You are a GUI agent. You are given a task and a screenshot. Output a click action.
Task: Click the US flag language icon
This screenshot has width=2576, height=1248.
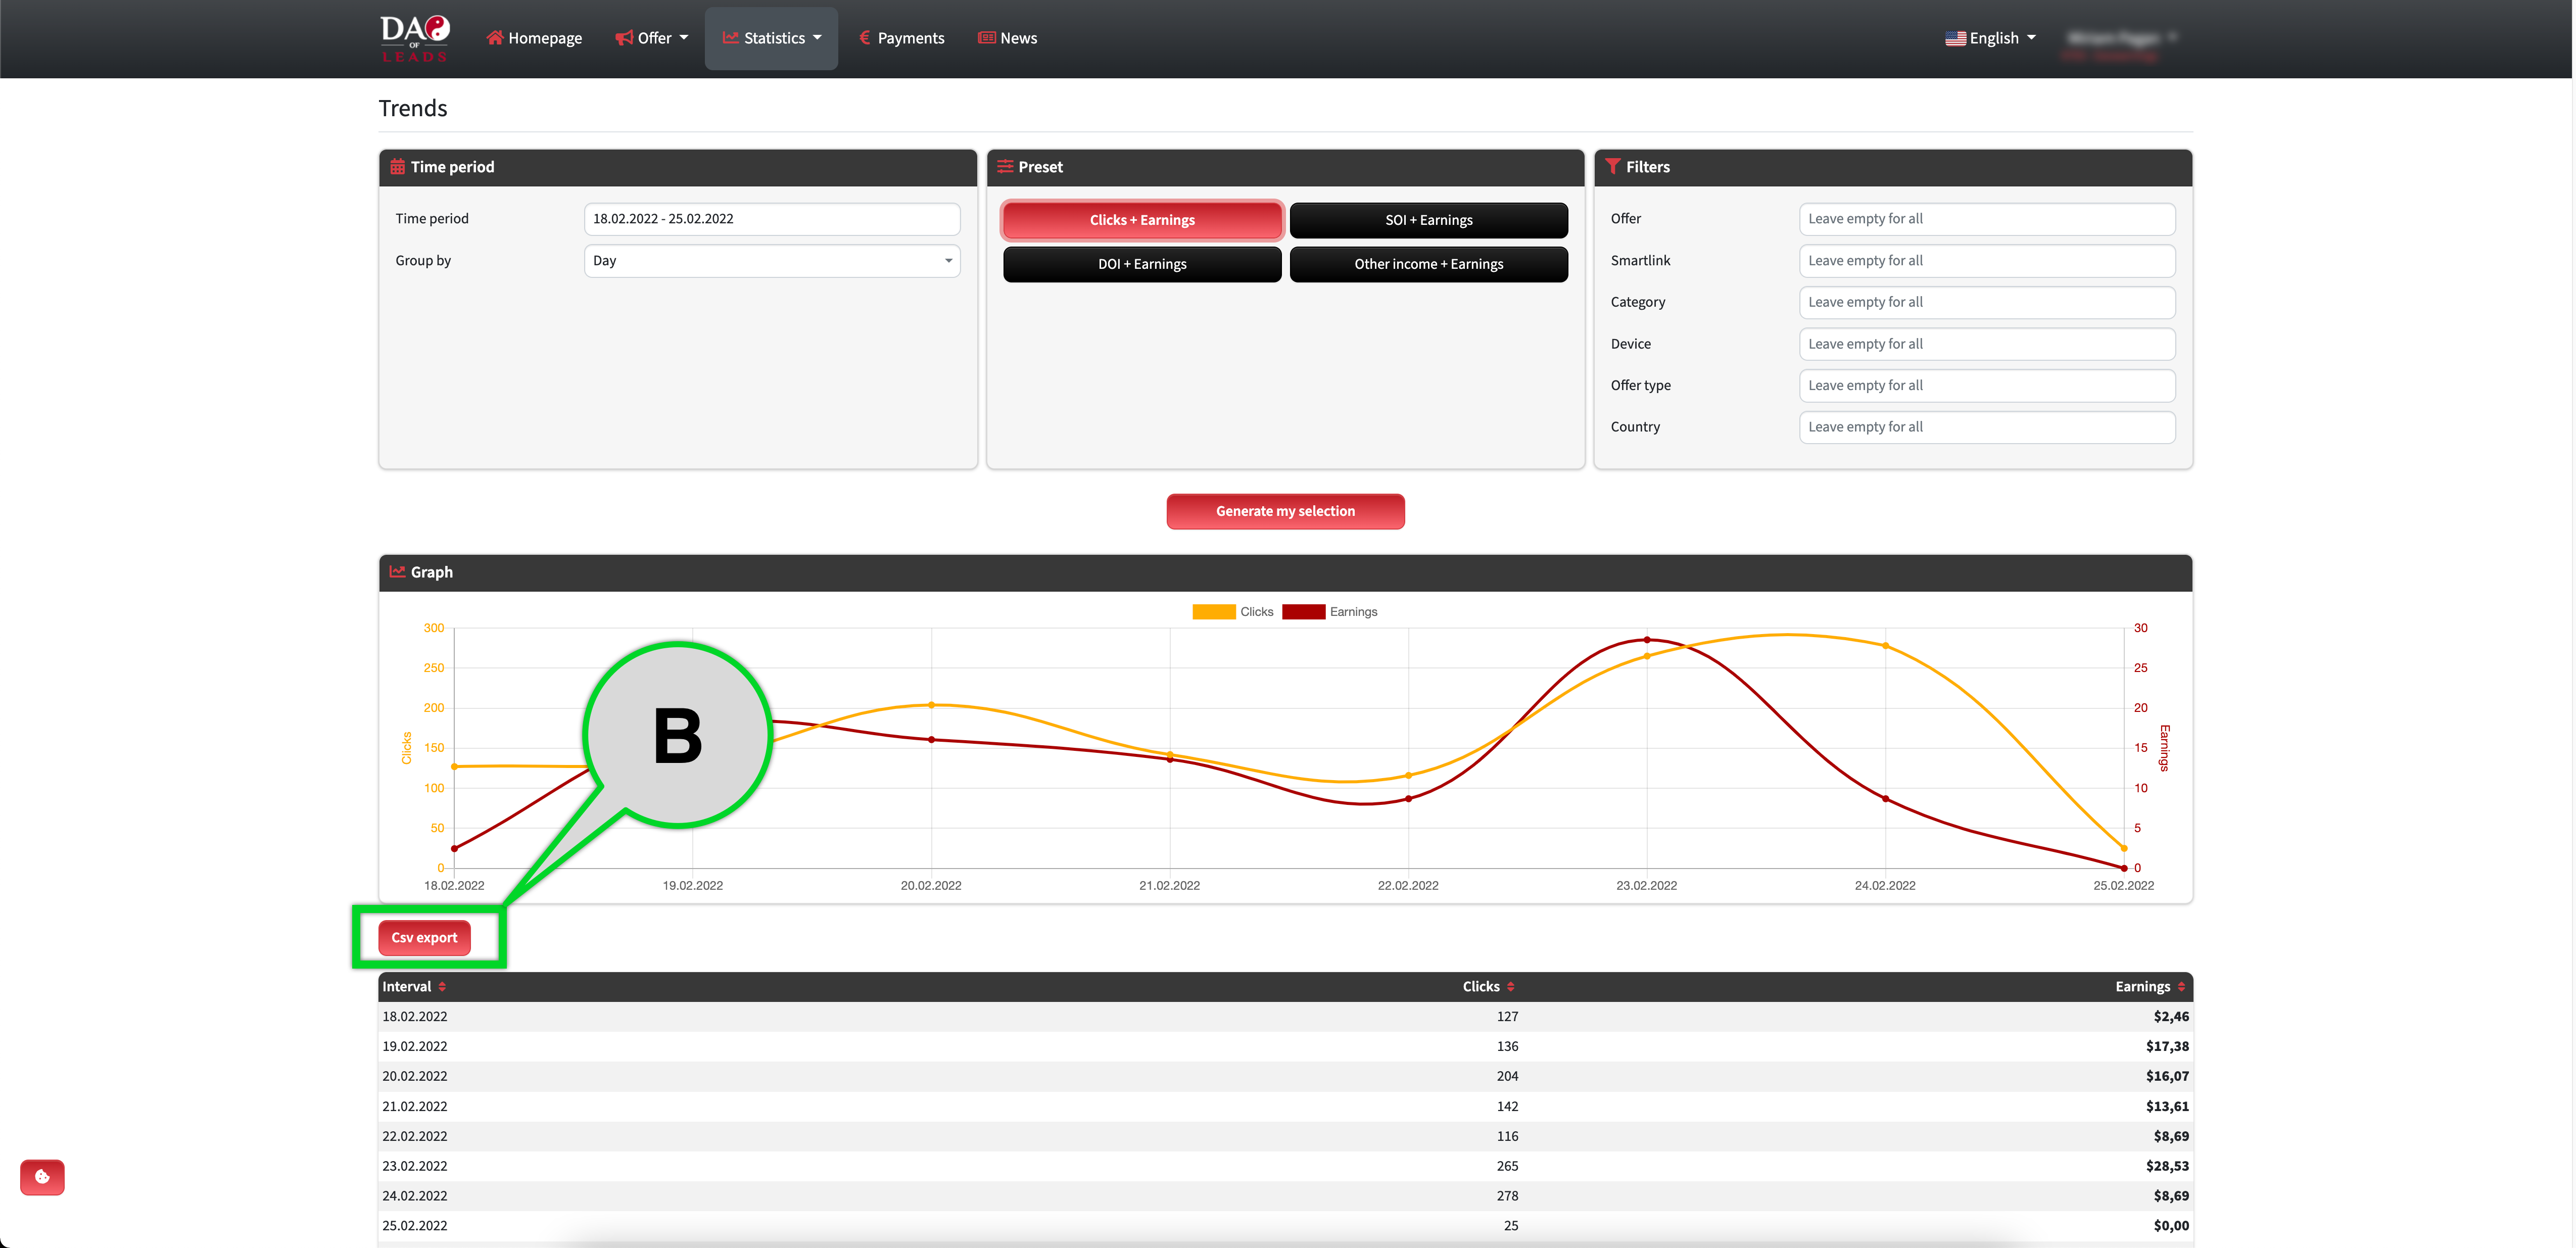click(1955, 38)
